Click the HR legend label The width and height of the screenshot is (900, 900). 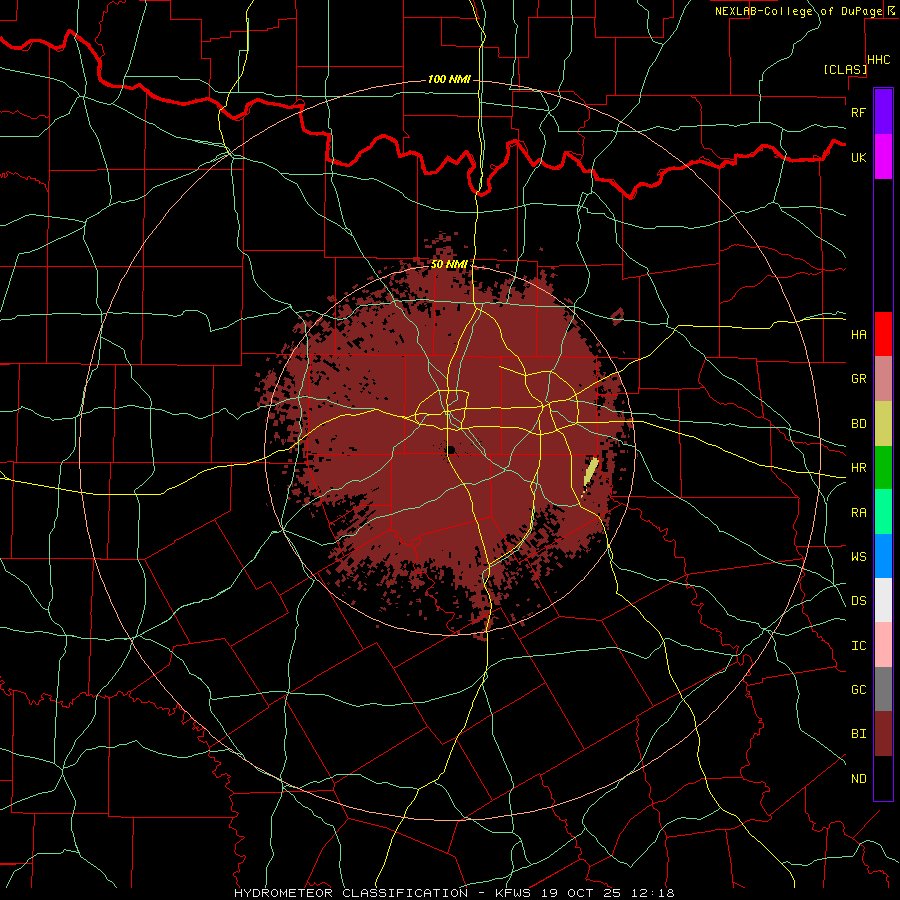858,468
